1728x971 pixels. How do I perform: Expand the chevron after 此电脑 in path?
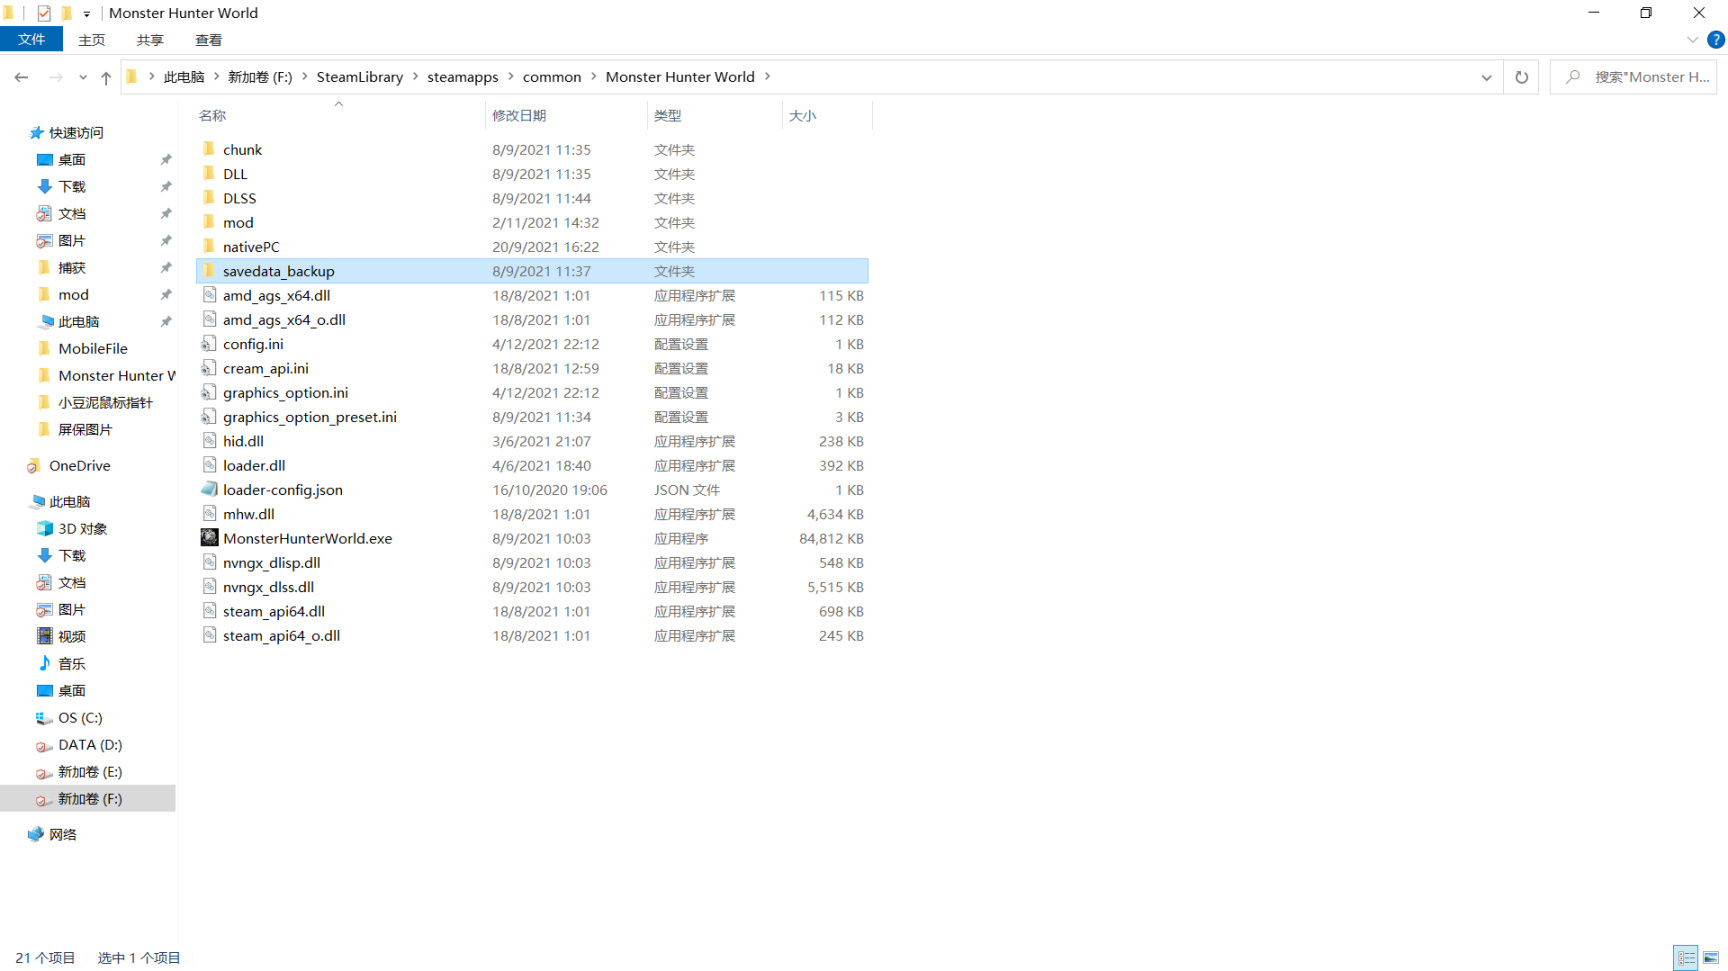(x=216, y=77)
